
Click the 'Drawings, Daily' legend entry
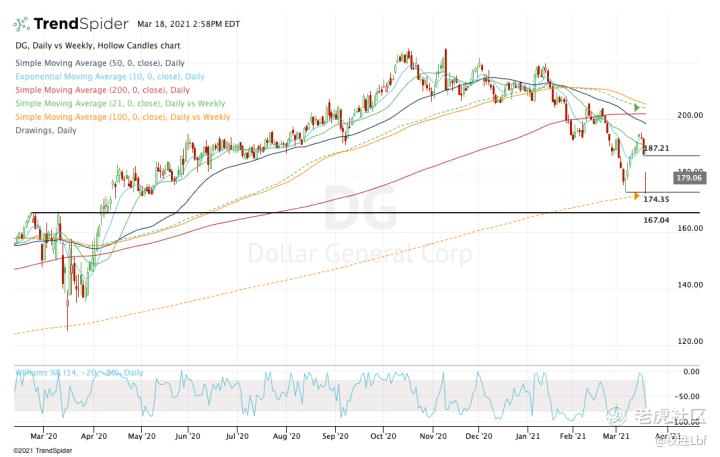(x=46, y=130)
